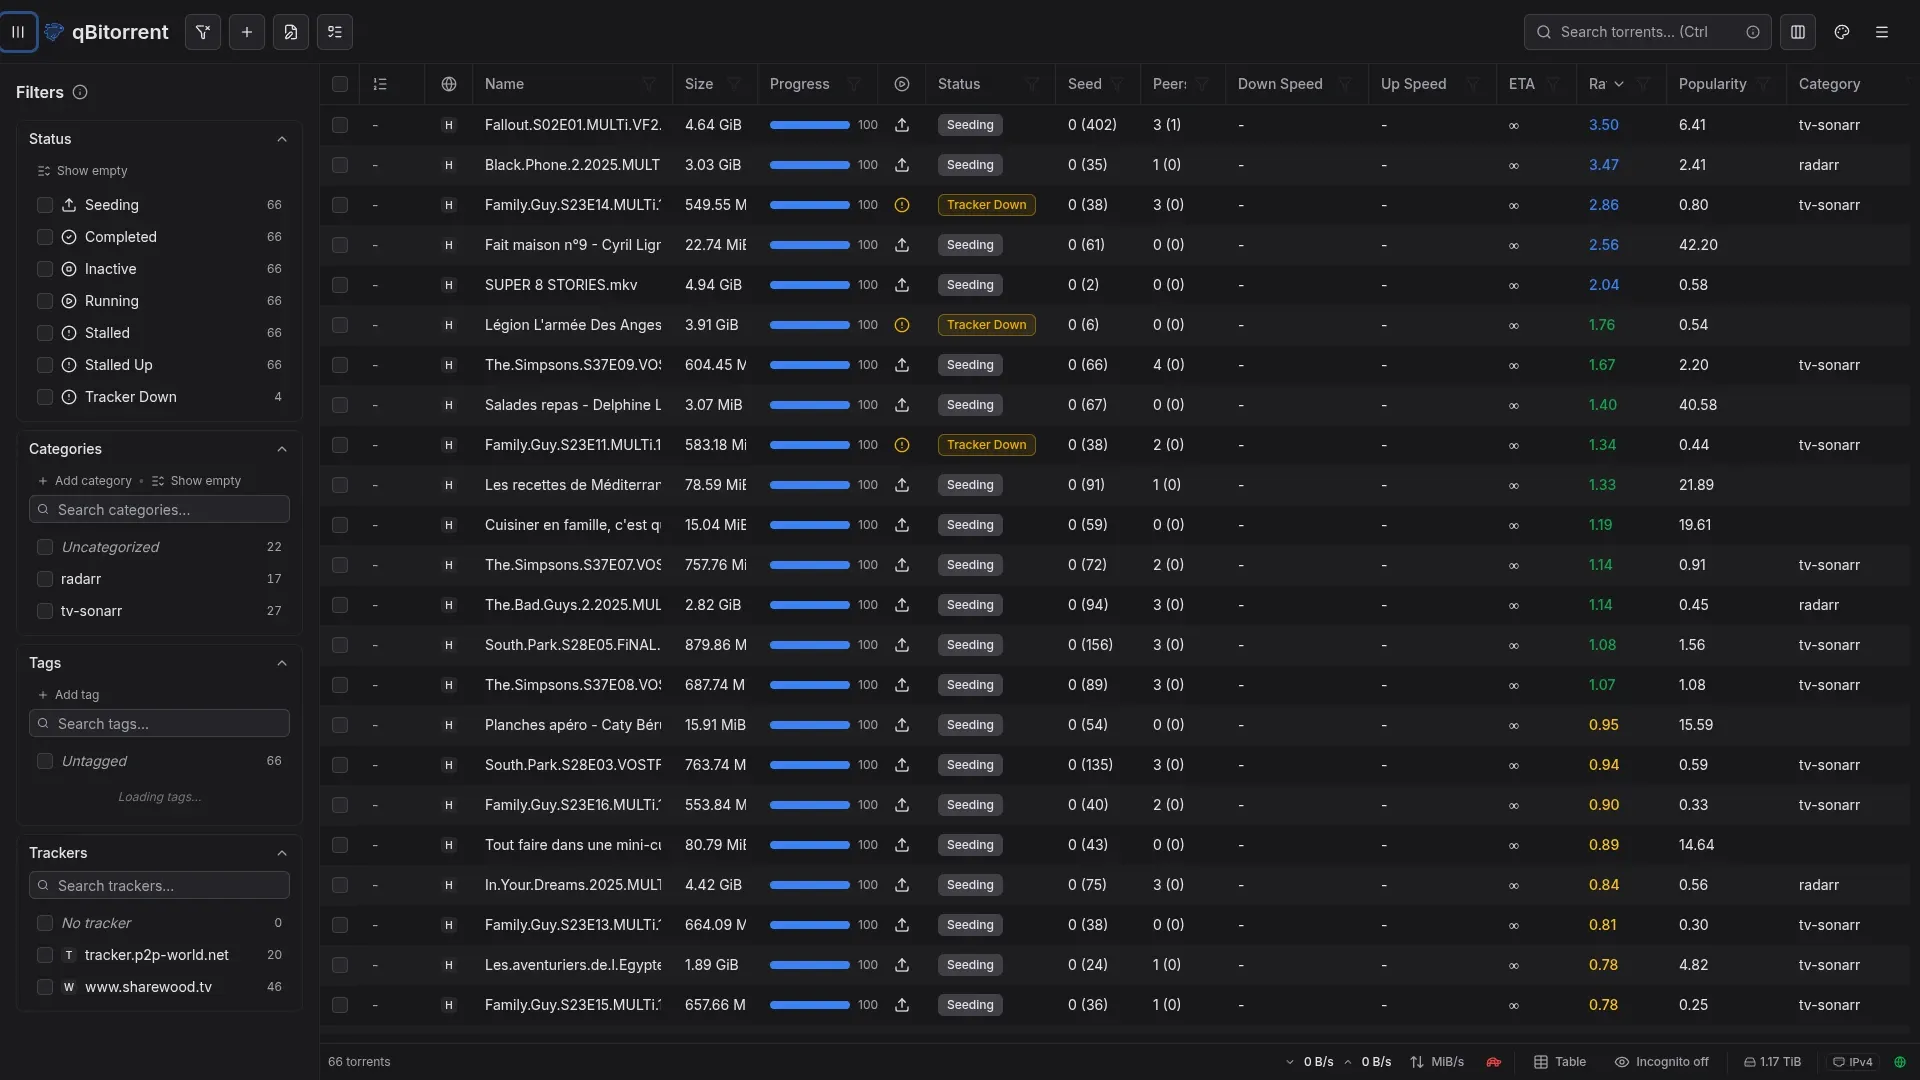1920x1080 pixels.
Task: Enable the radarr category checkbox
Action: (44, 579)
